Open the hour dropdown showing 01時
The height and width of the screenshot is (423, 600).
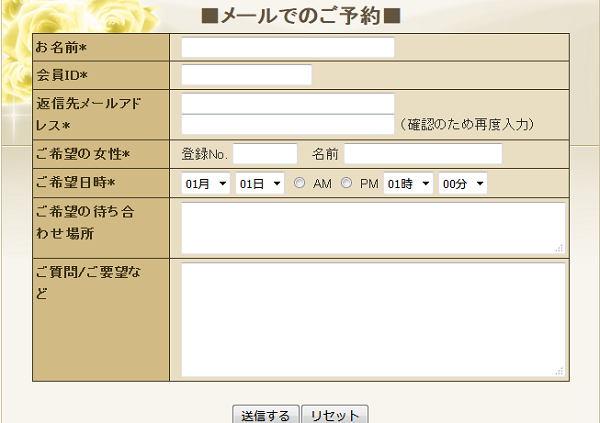point(408,184)
